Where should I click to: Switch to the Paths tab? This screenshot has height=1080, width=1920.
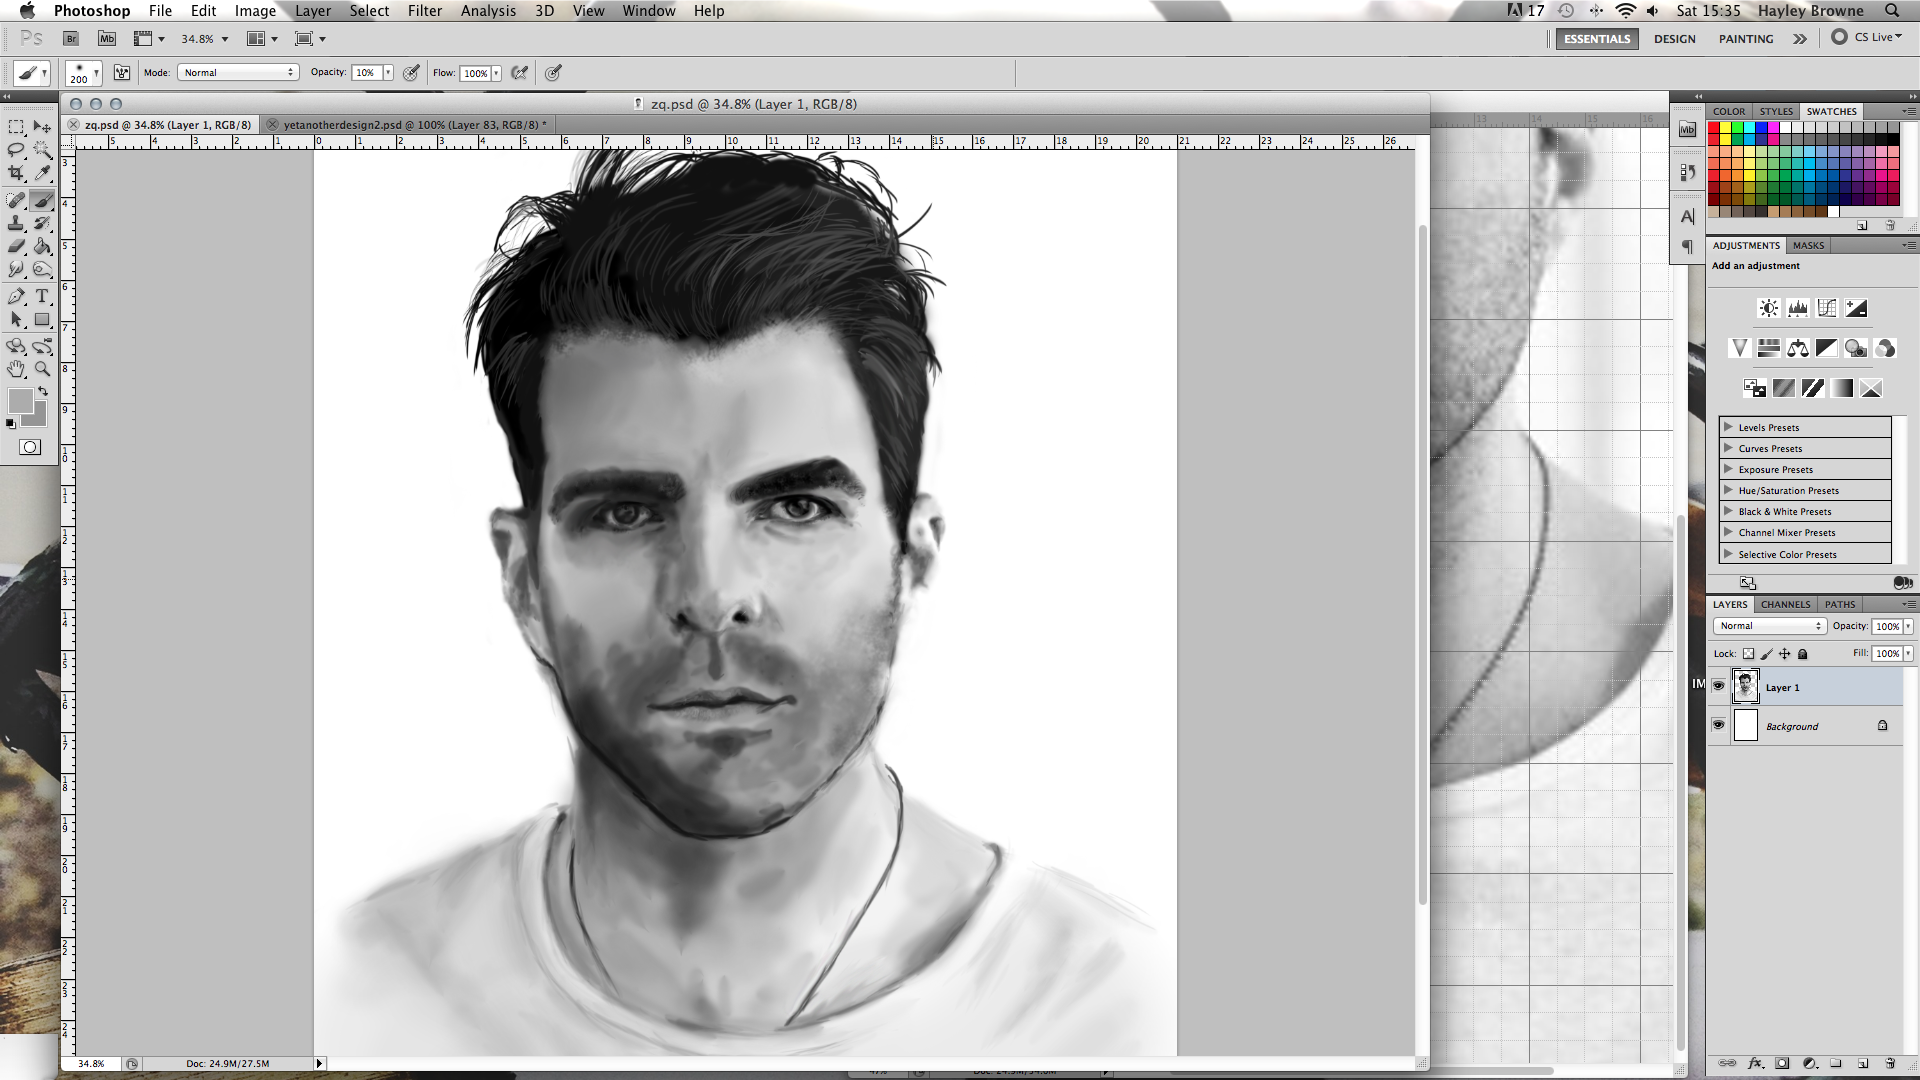(x=1839, y=604)
